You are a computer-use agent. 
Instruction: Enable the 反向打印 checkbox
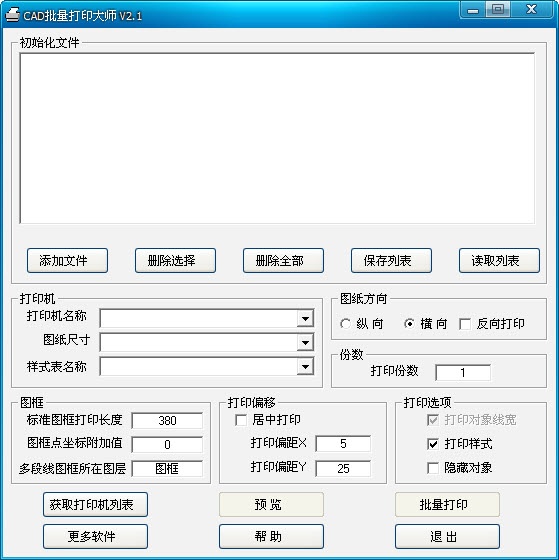(465, 324)
